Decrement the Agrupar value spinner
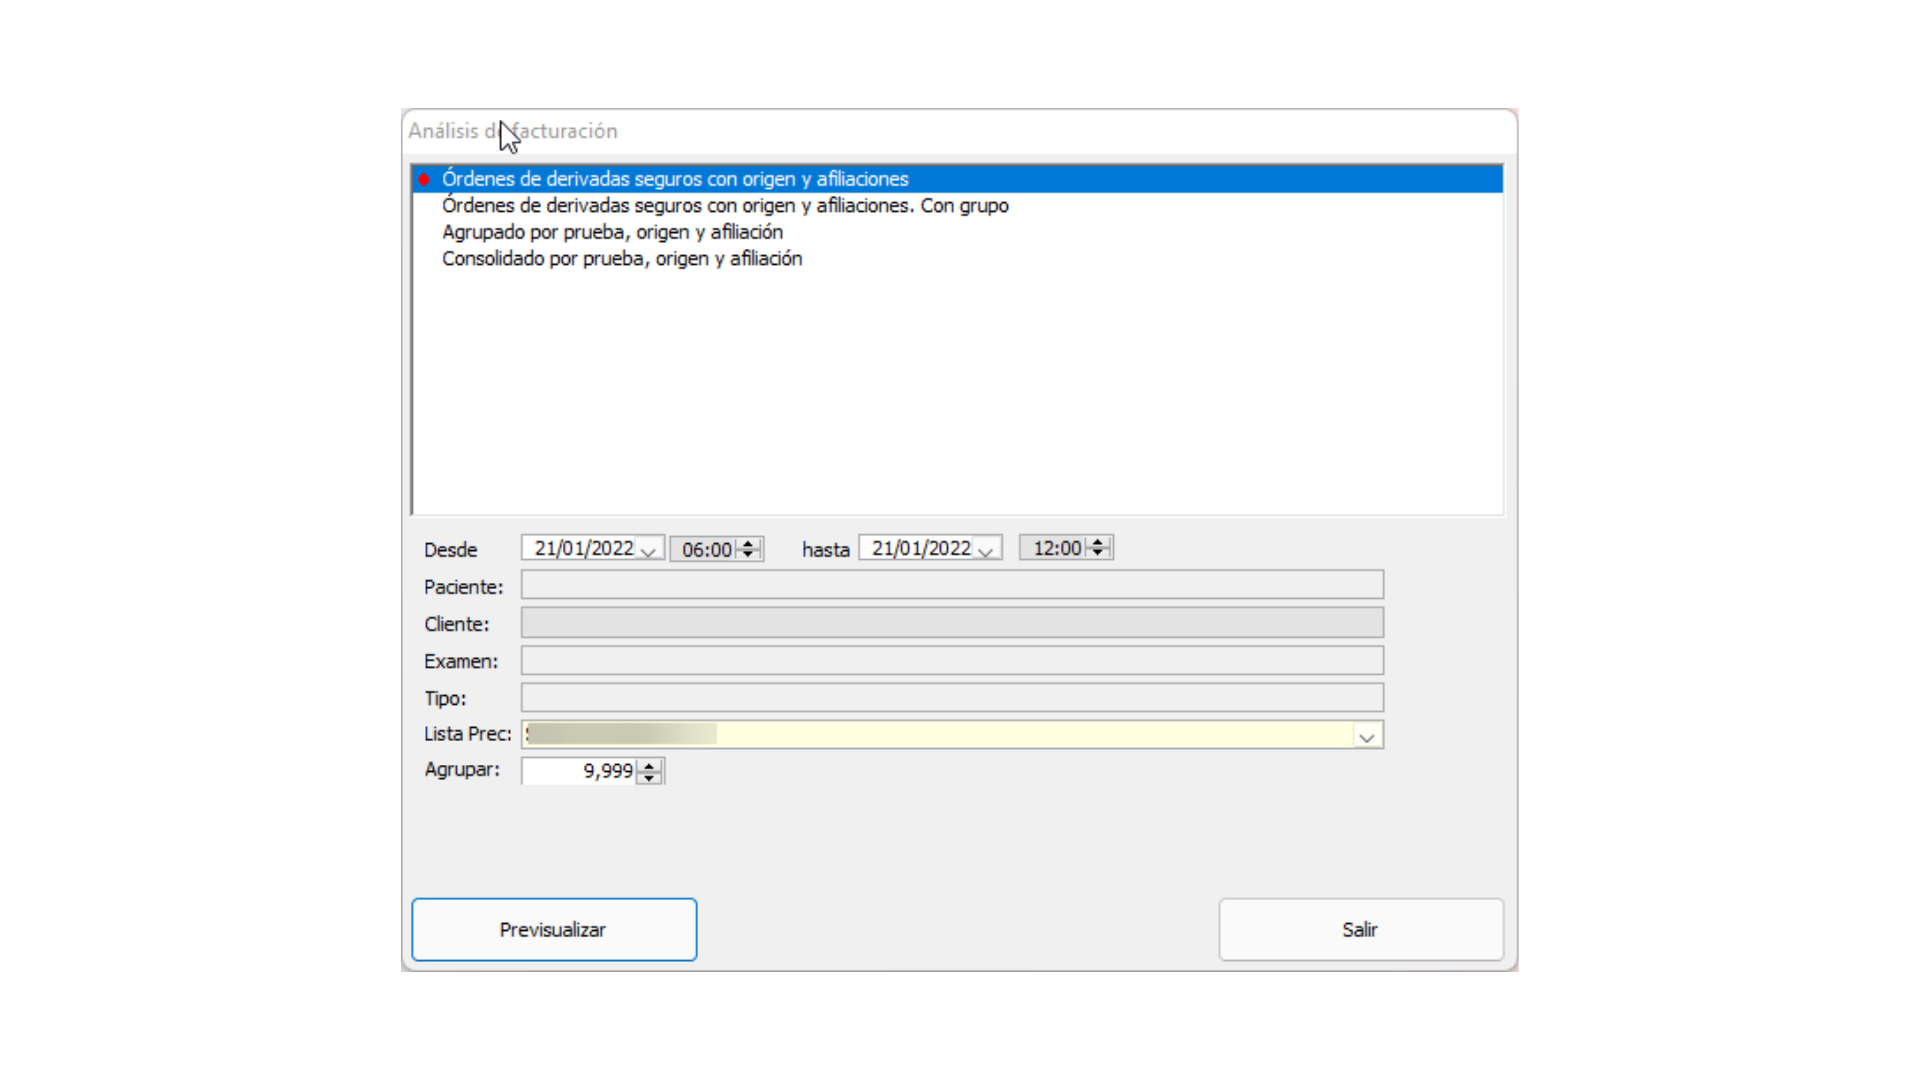 (649, 777)
